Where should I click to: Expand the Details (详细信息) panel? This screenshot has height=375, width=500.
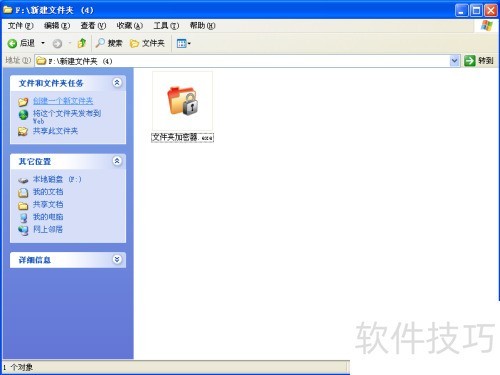pyautogui.click(x=117, y=259)
